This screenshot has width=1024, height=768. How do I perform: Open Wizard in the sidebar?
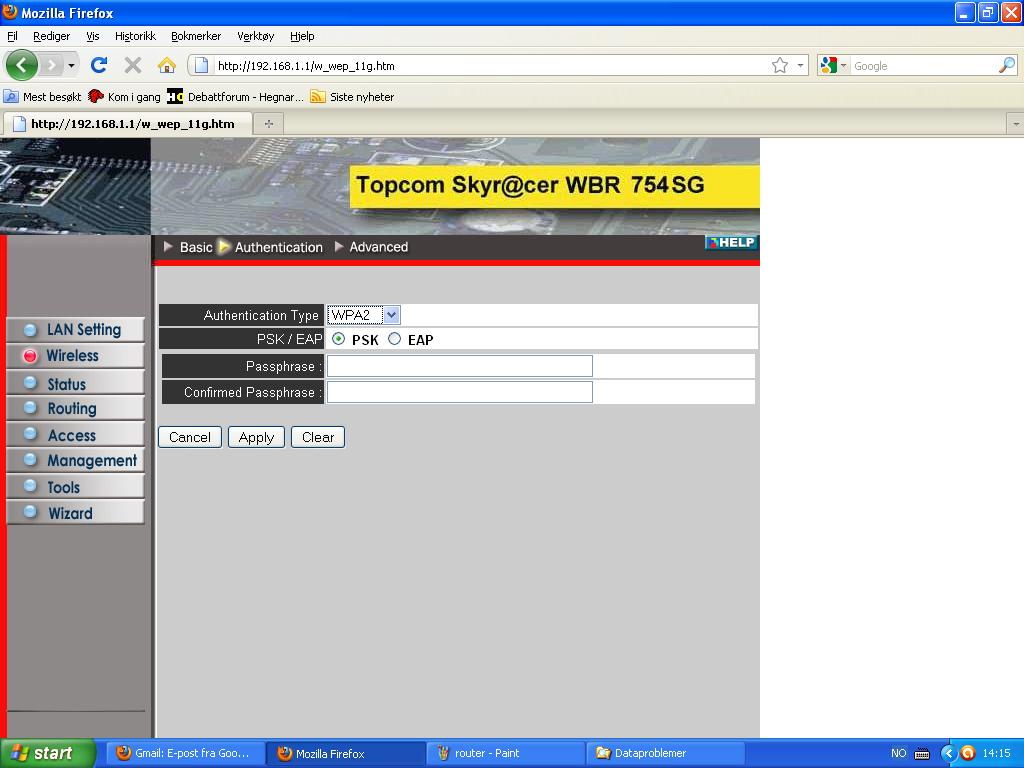click(75, 513)
